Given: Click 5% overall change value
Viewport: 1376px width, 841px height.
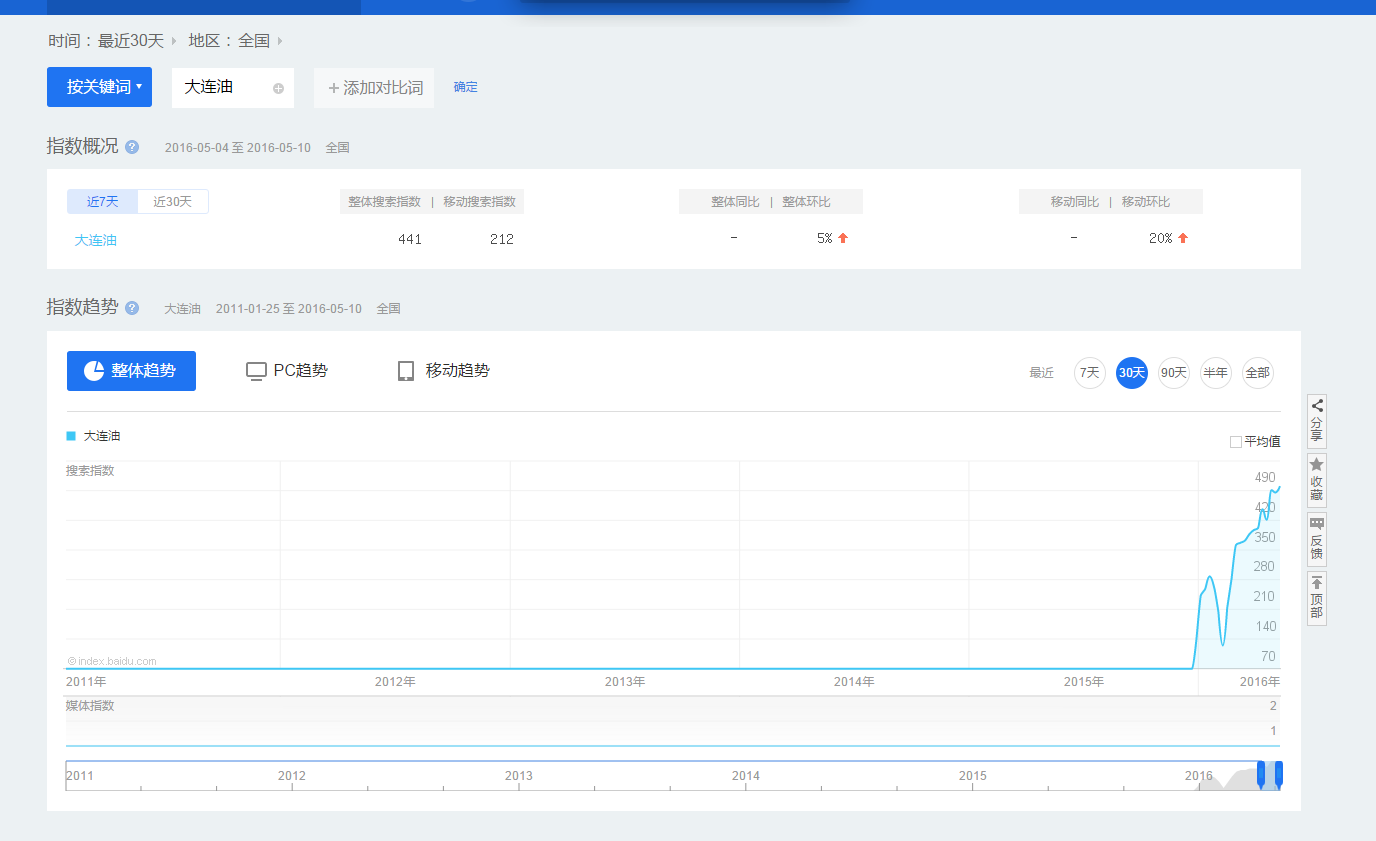Looking at the screenshot, I should click(x=825, y=239).
